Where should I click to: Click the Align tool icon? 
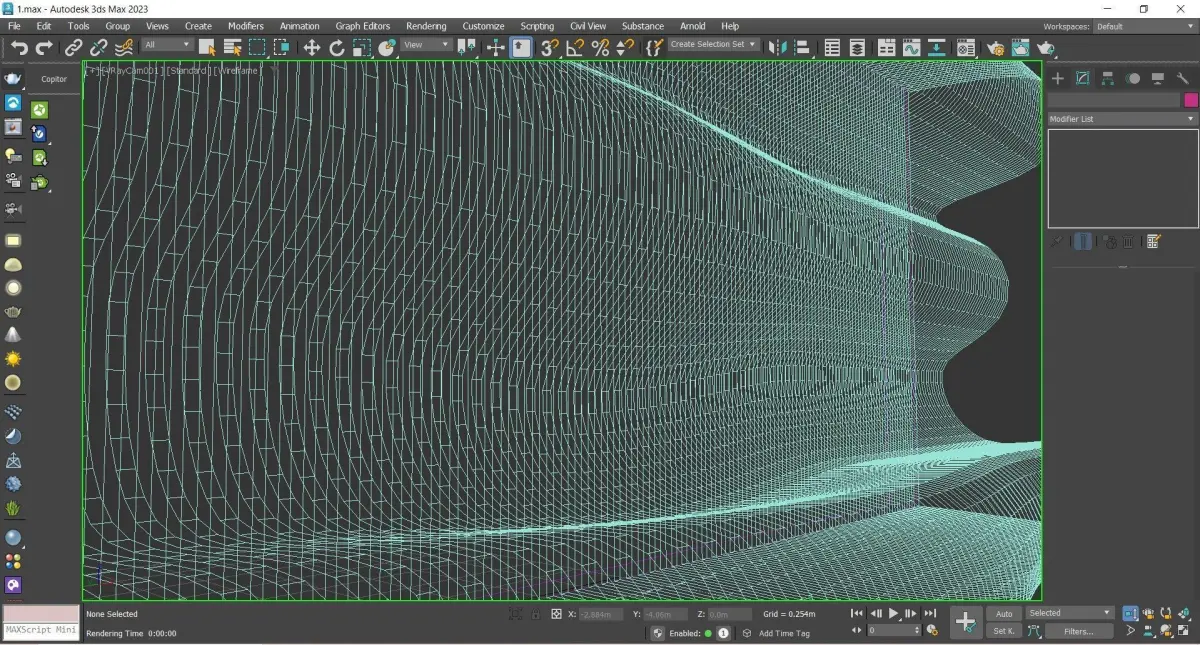[802, 47]
